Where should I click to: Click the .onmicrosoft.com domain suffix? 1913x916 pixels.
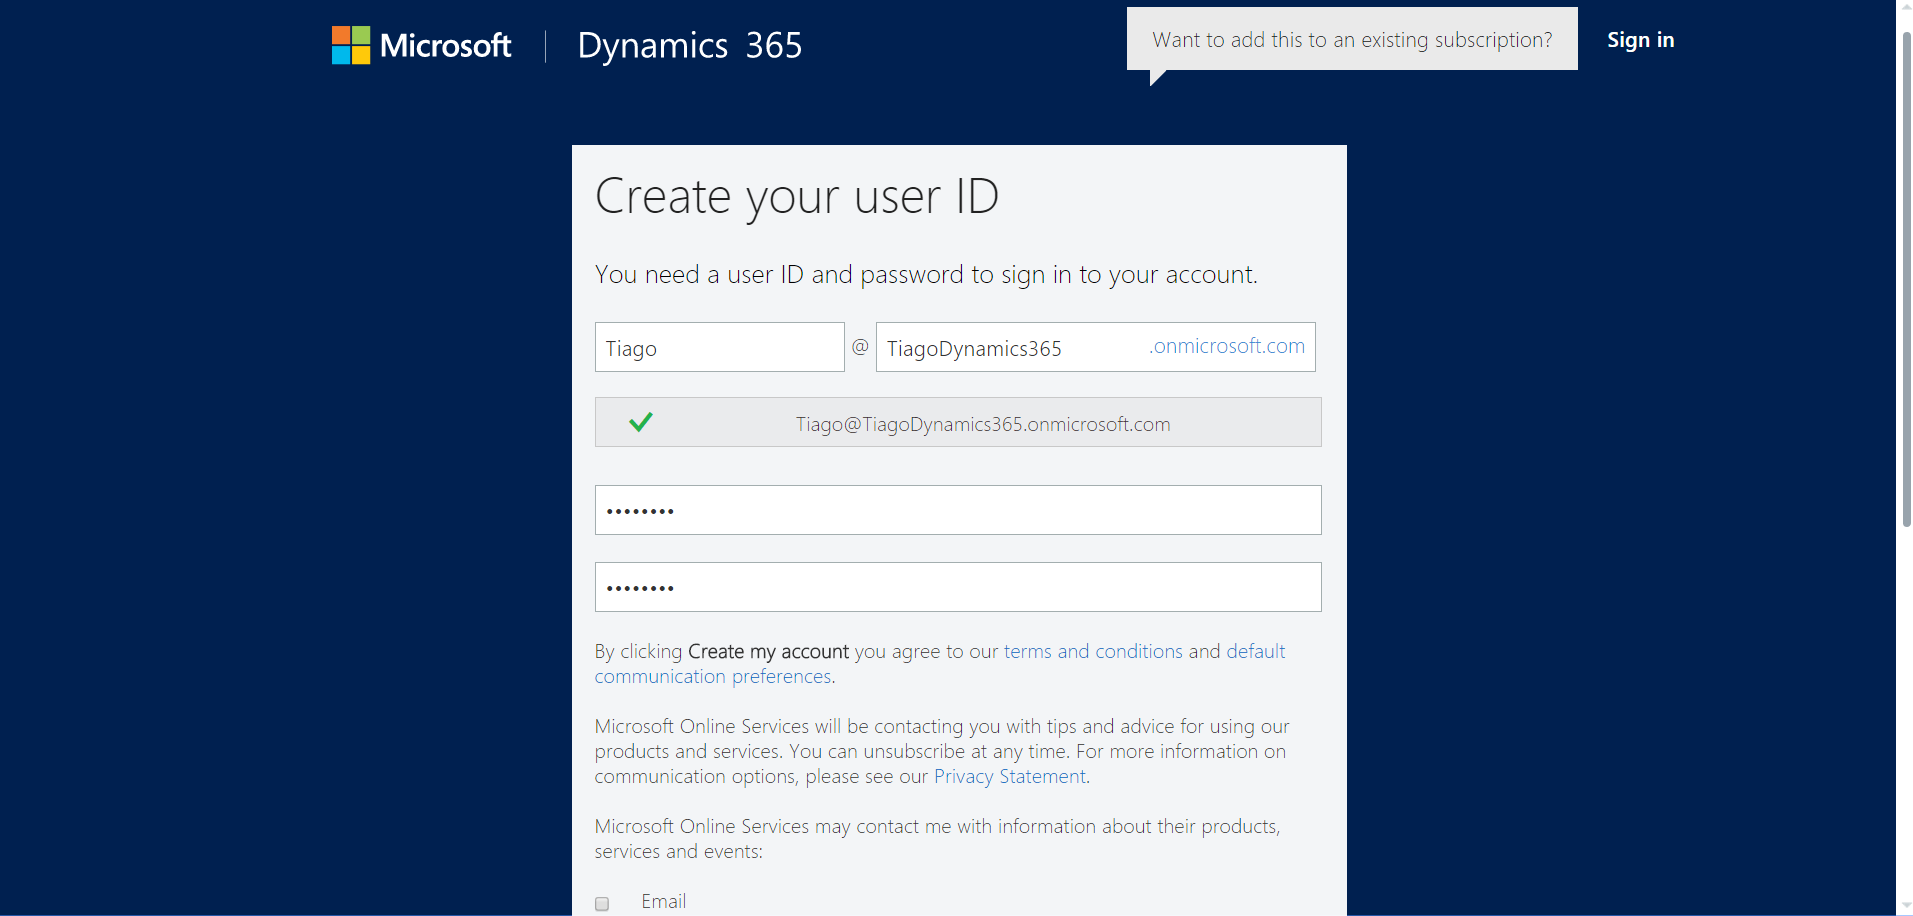point(1227,346)
